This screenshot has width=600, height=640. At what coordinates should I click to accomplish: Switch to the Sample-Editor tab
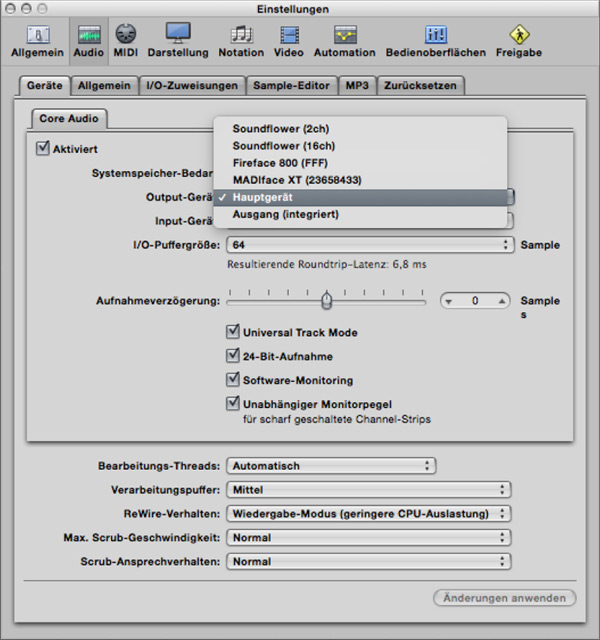[x=291, y=86]
